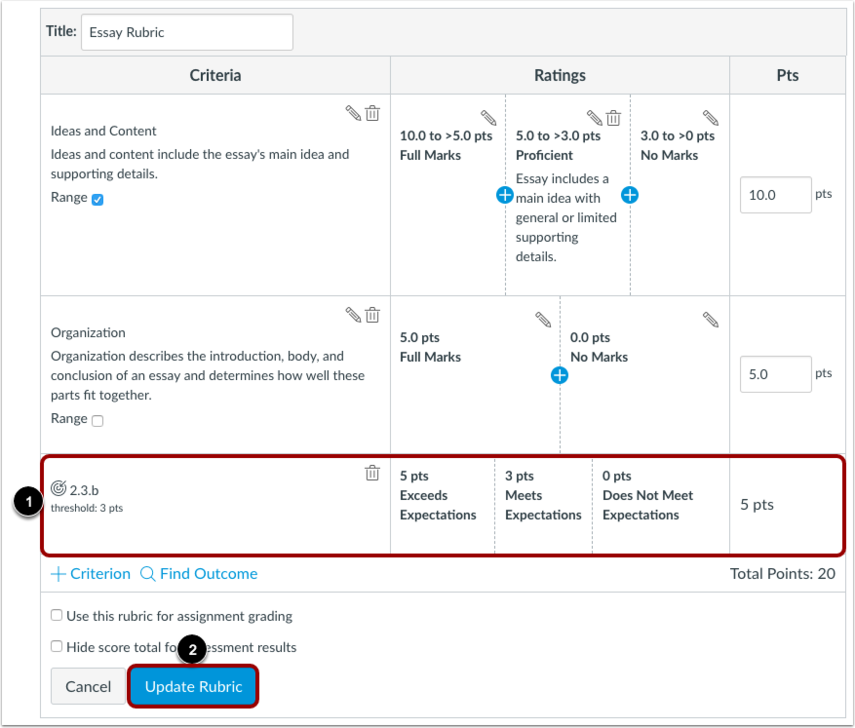Edit the Ideas and Content criterion pencil
The image size is (855, 728).
(x=353, y=113)
